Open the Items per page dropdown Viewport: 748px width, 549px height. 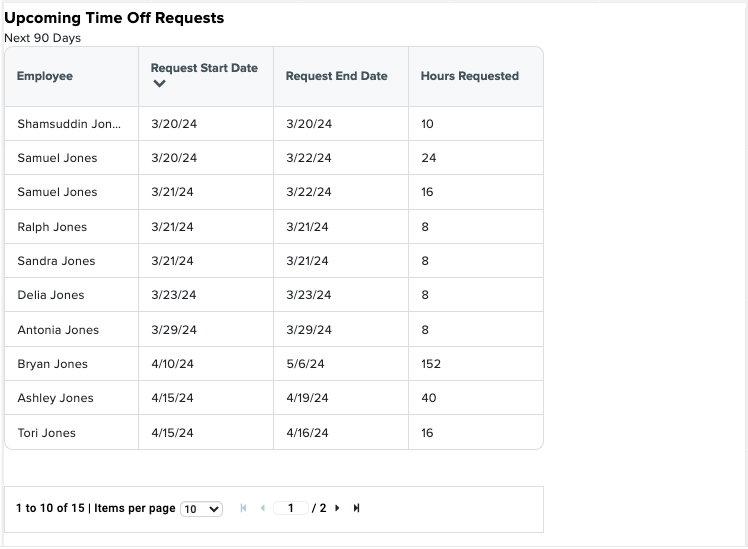point(201,509)
